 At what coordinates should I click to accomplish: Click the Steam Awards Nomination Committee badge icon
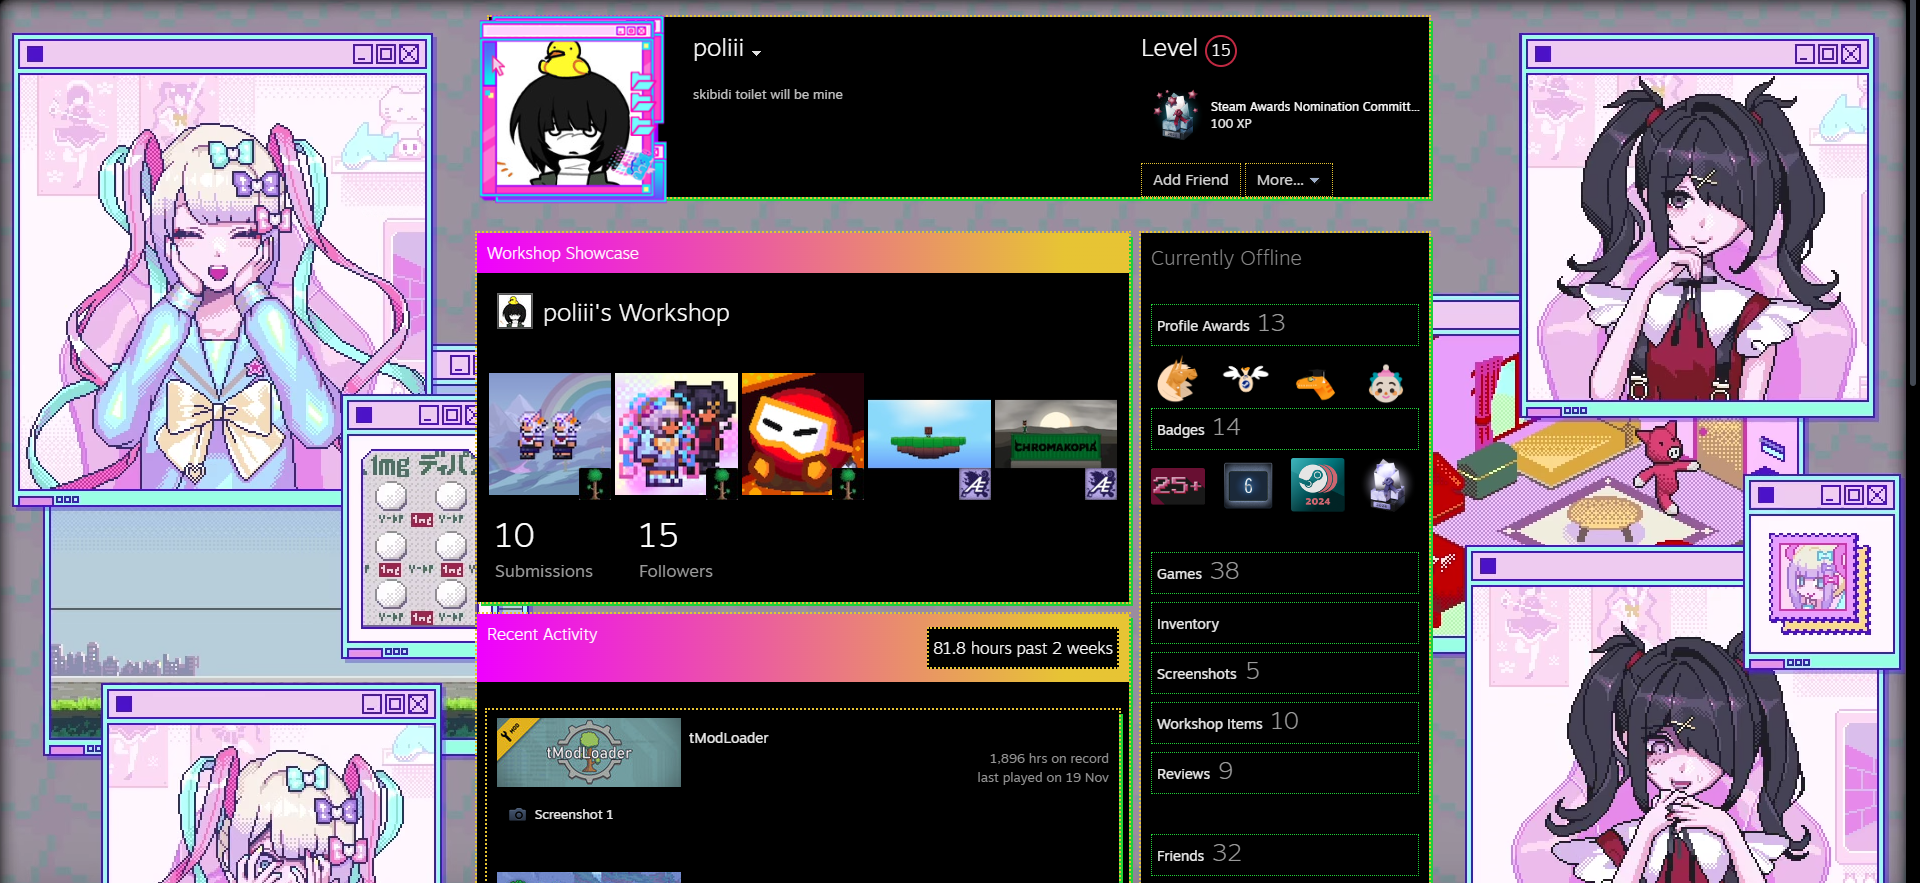[x=1174, y=115]
